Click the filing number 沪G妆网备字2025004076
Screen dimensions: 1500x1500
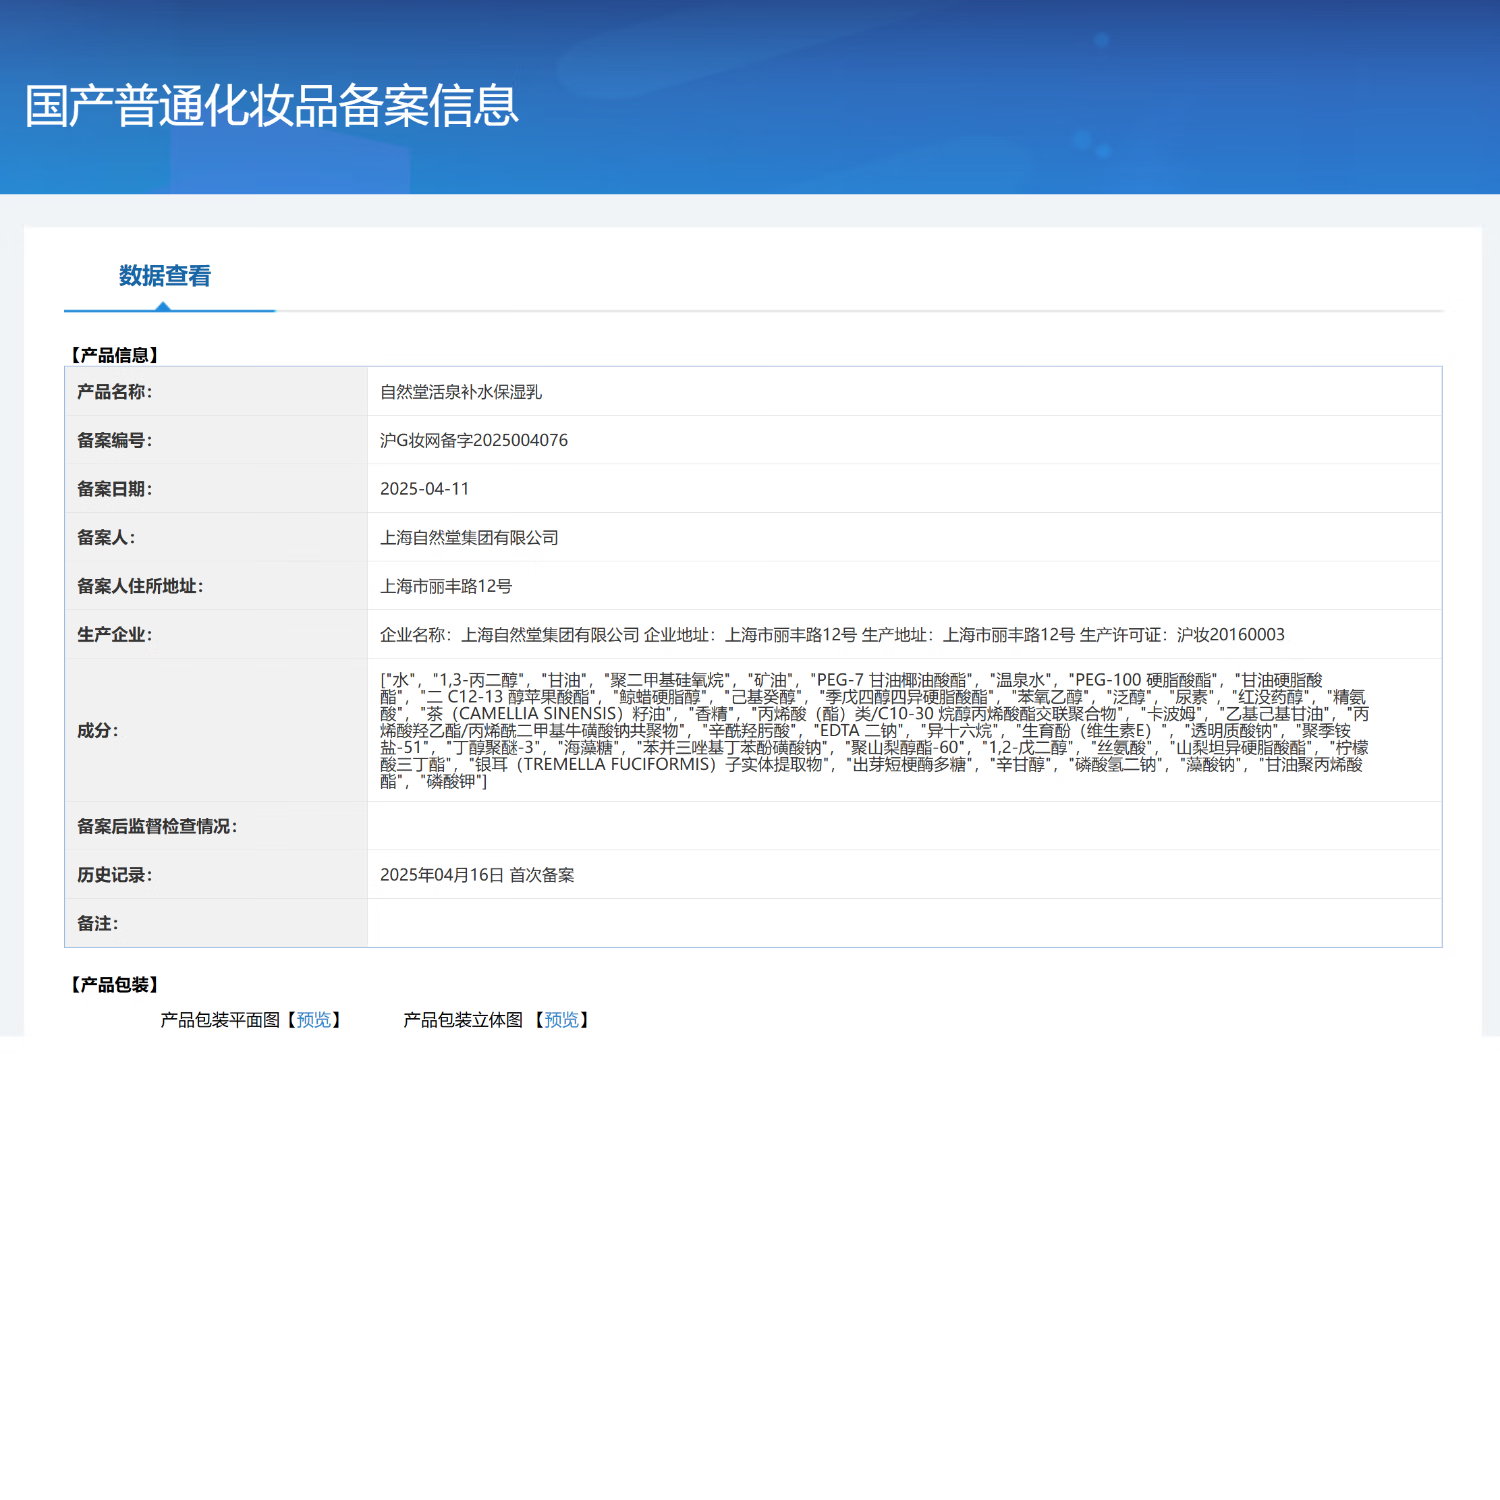[474, 440]
